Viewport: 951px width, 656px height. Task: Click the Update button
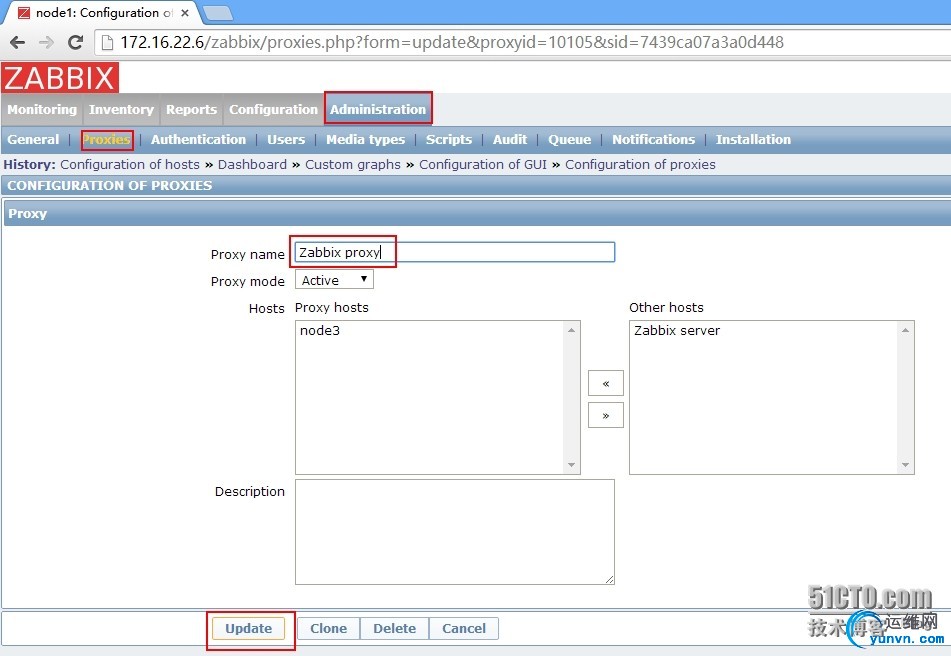click(249, 629)
